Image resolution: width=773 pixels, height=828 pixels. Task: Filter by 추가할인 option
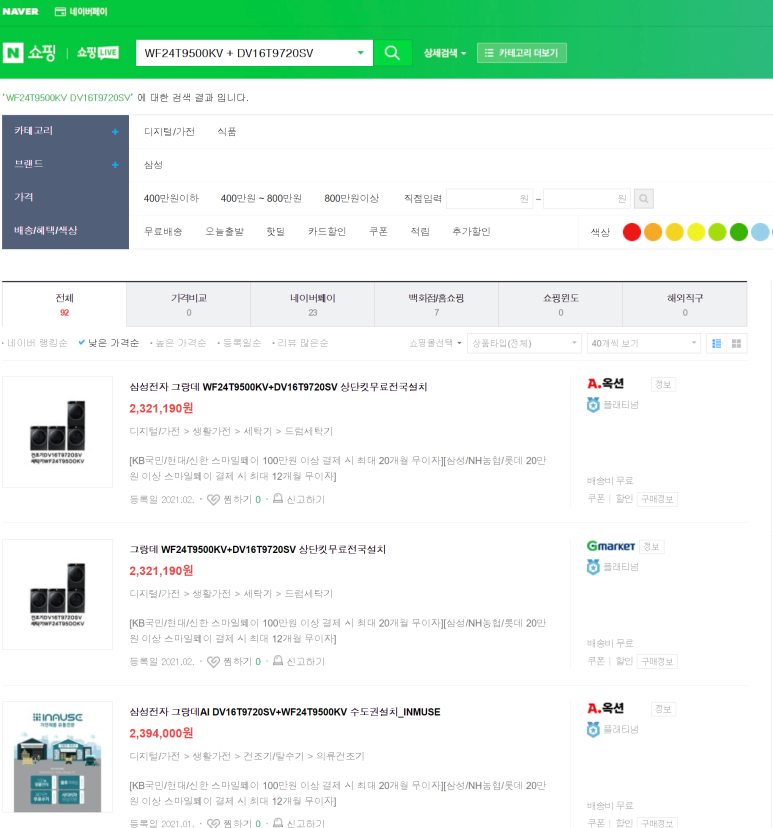point(472,232)
